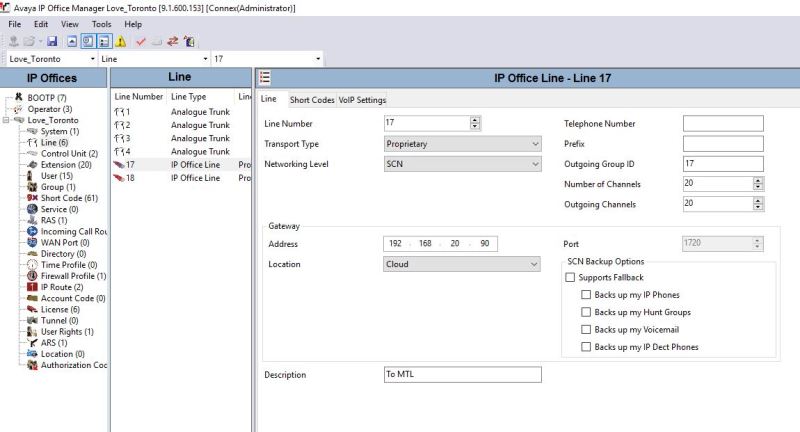The height and width of the screenshot is (432, 800).
Task: Click the Save configuration floppy icon
Action: point(52,41)
